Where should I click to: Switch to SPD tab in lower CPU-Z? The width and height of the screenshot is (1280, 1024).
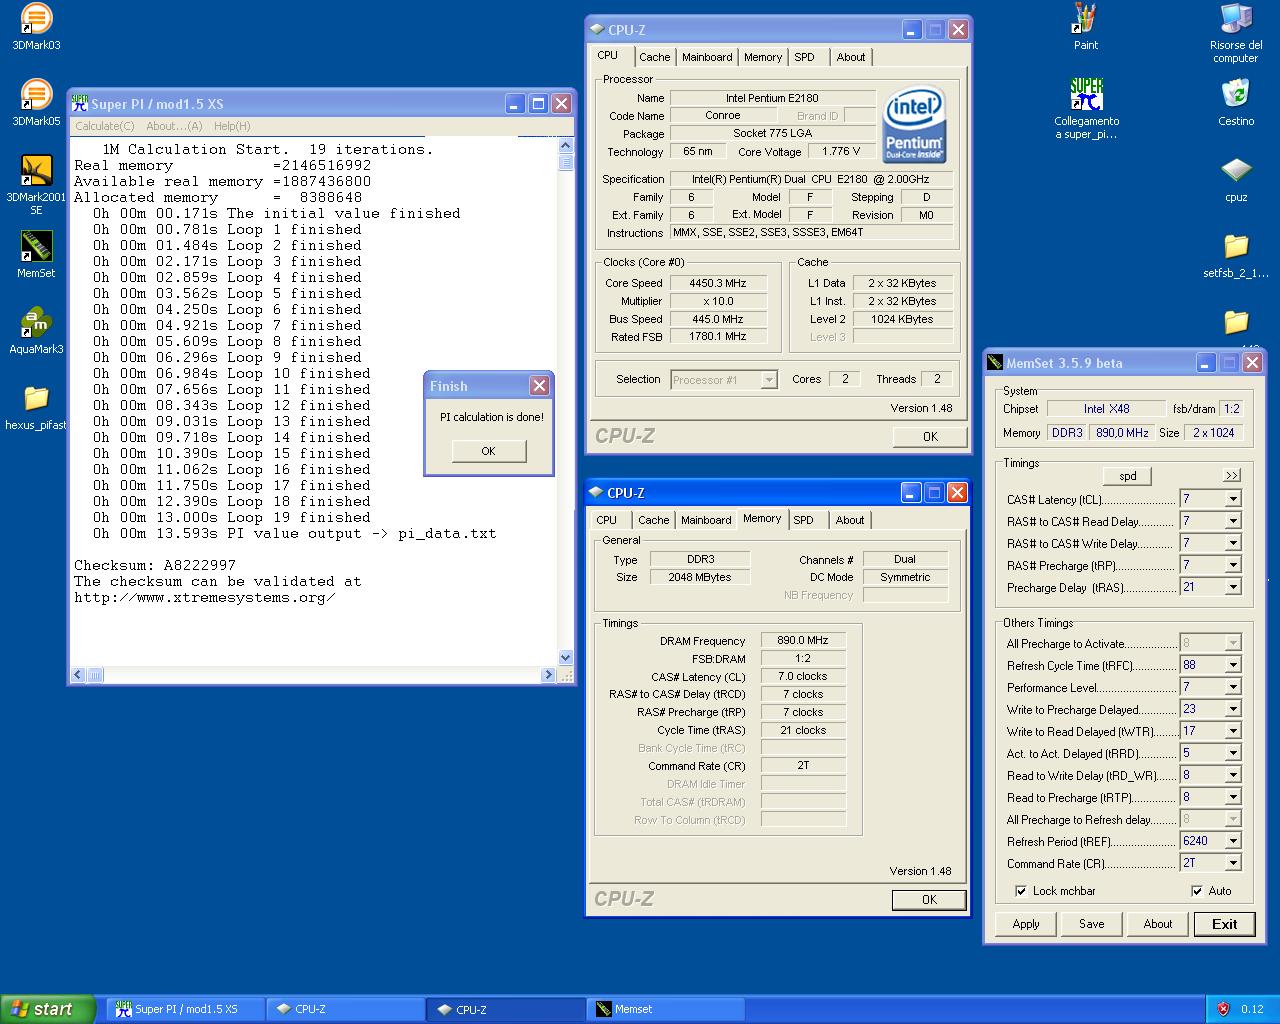click(803, 520)
